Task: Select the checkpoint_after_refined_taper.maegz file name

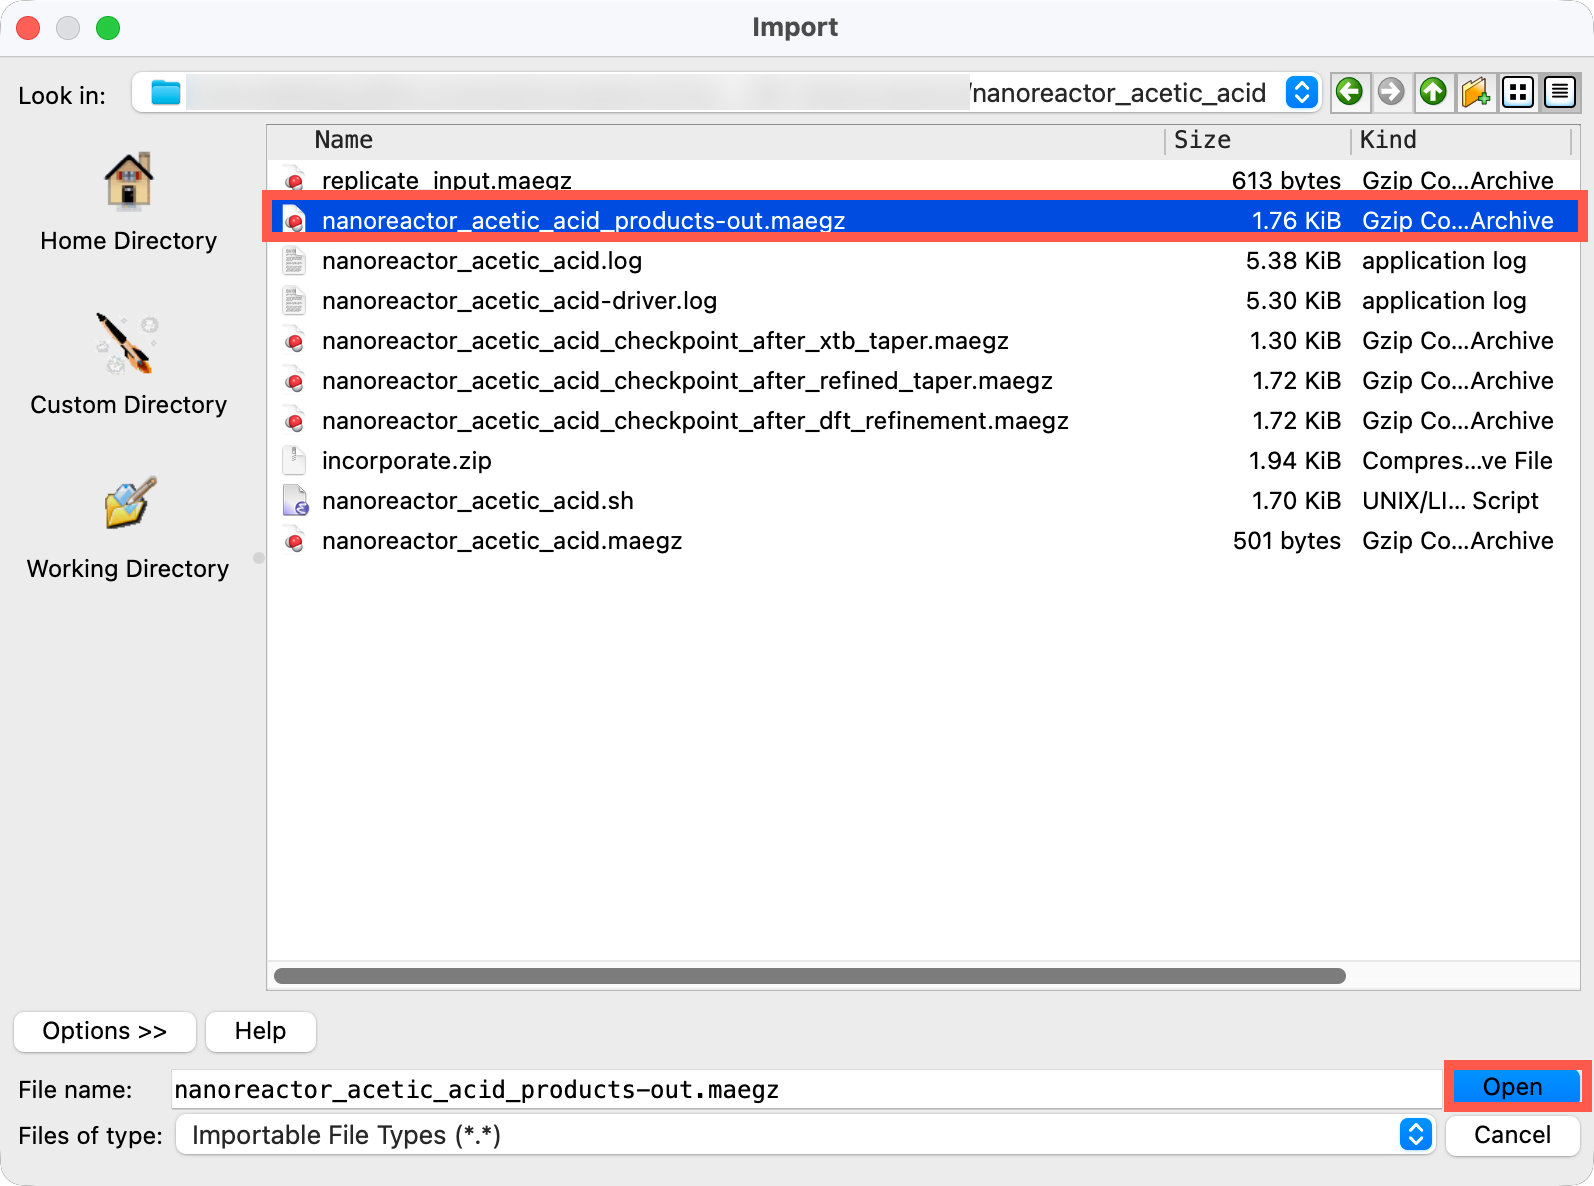Action: click(x=687, y=381)
